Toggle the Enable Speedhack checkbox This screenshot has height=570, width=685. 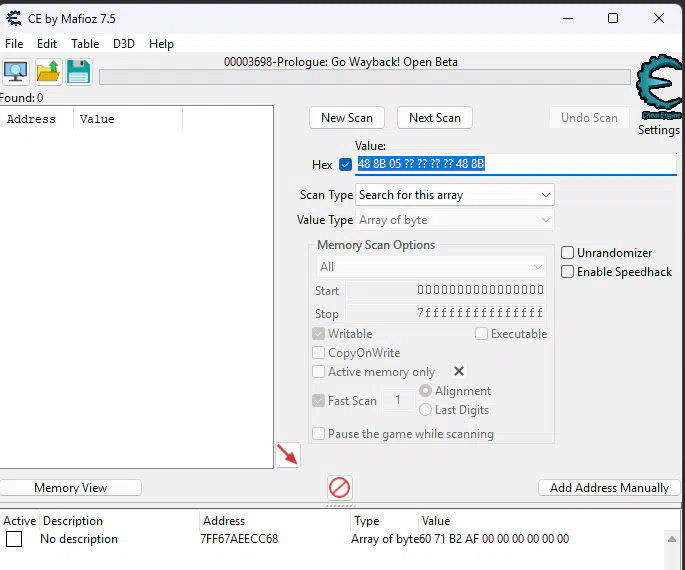point(568,272)
